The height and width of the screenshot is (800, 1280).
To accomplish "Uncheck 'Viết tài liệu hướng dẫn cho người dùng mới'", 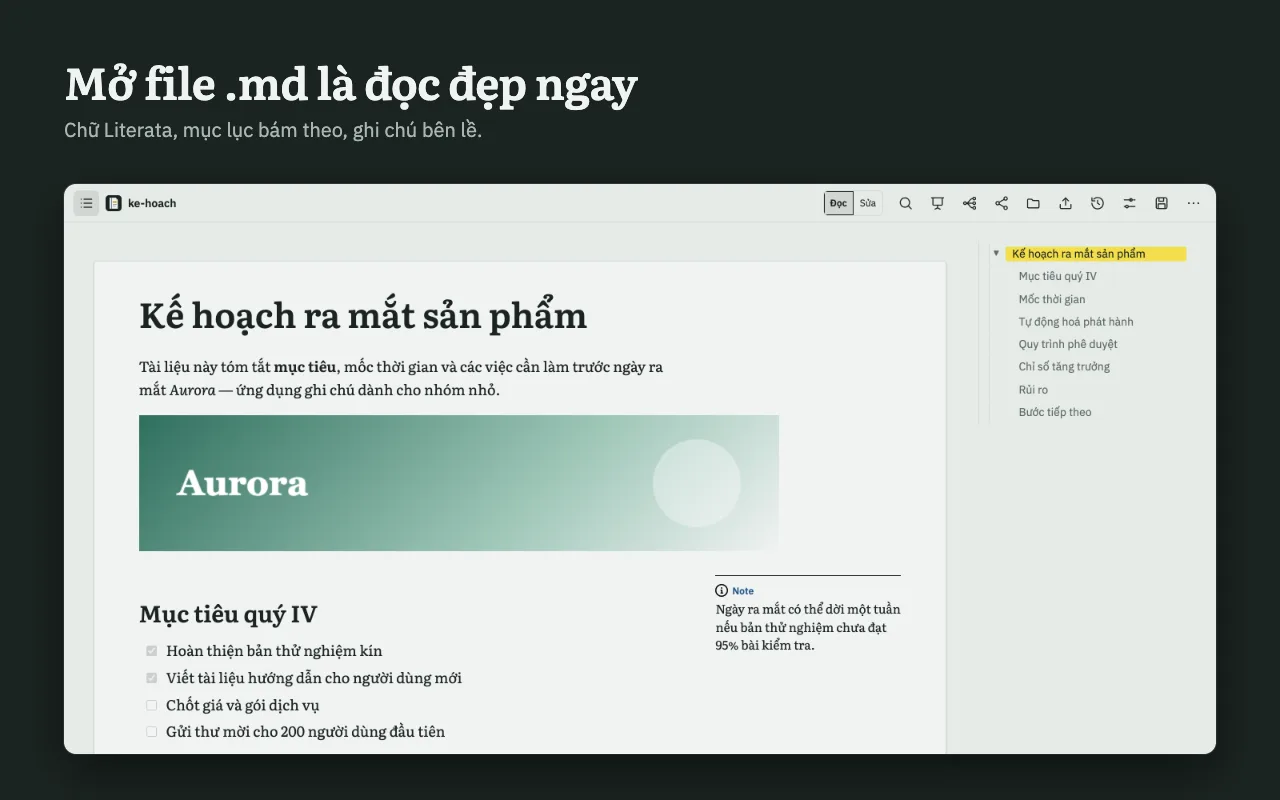I will click(x=152, y=678).
